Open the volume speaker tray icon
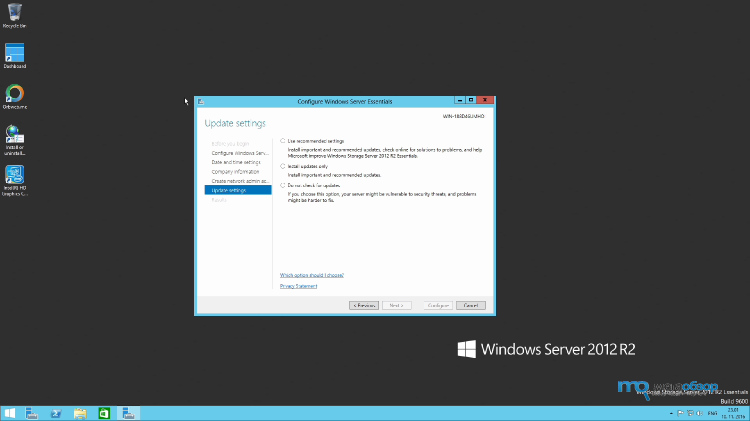750x421 pixels. pyautogui.click(x=699, y=413)
